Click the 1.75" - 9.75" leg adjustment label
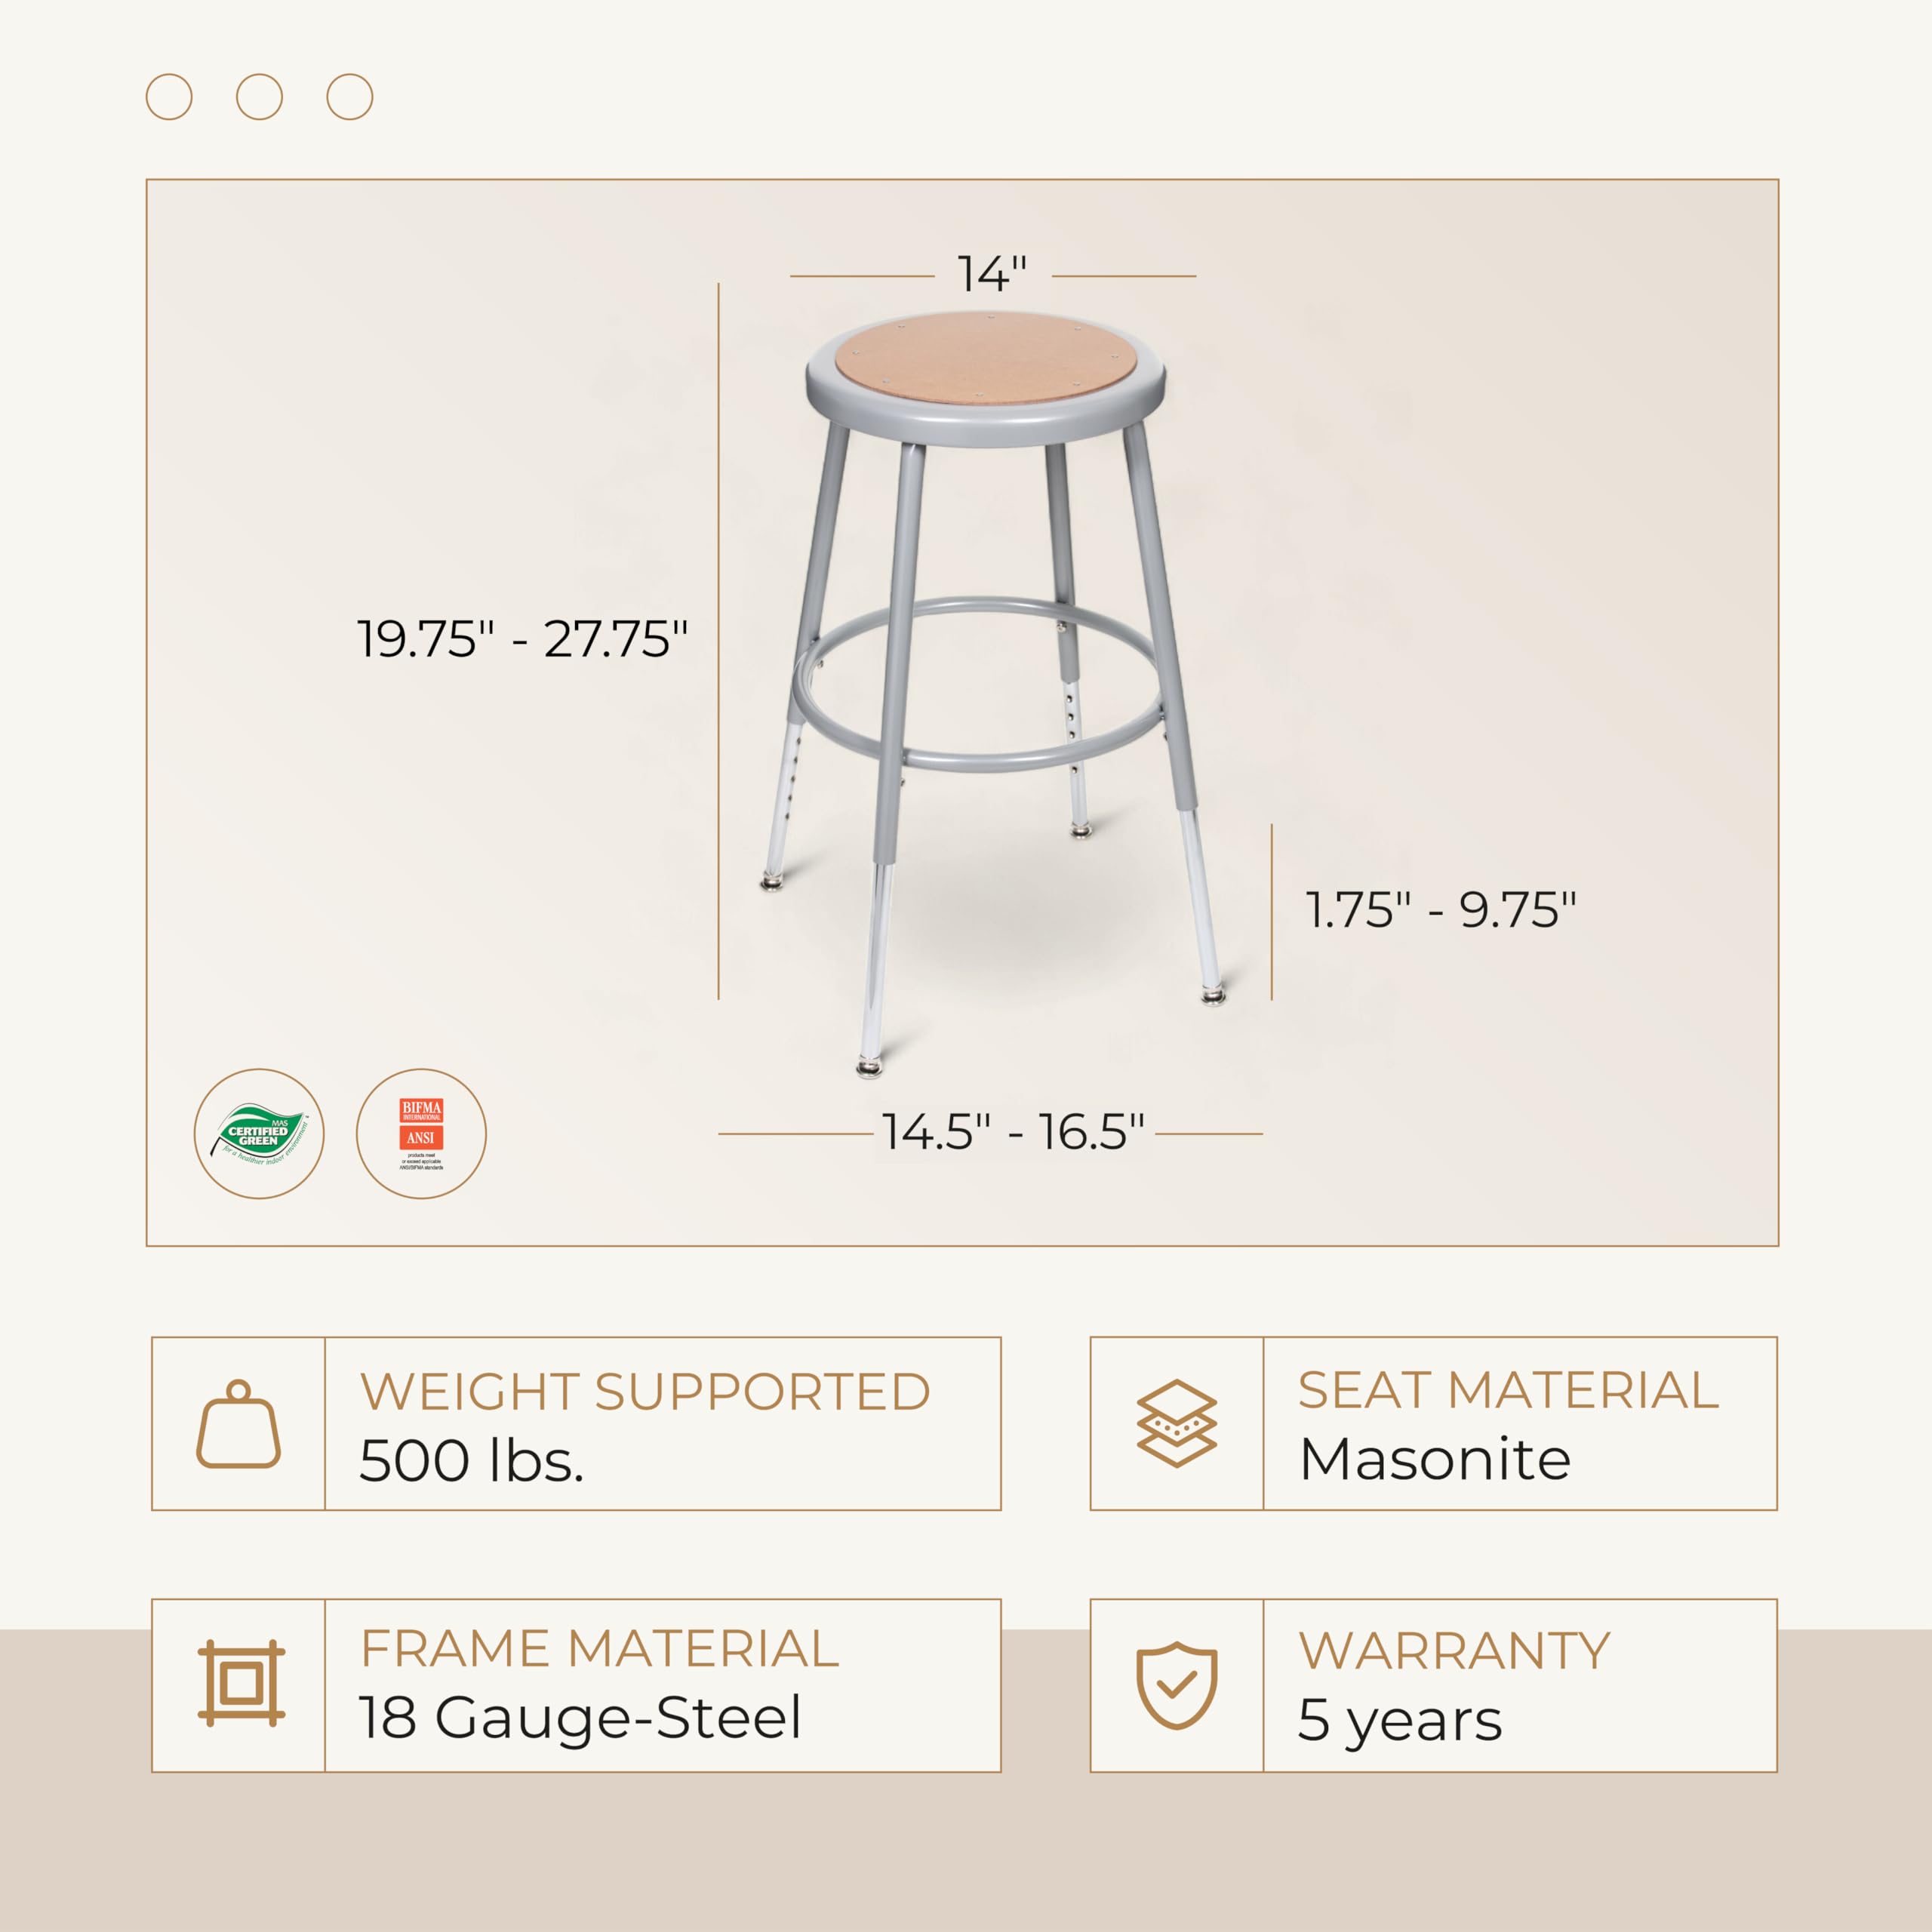Screen dimensions: 1932x1932 (1440, 910)
